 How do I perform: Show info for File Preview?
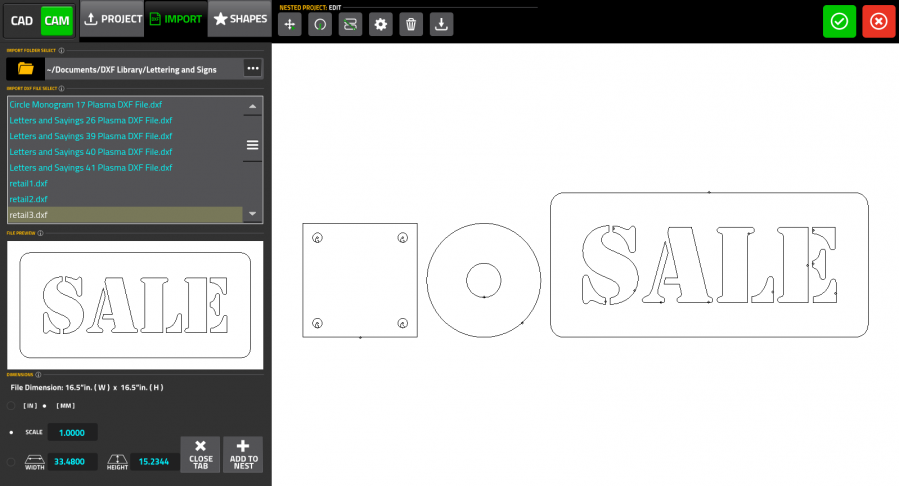[40, 233]
